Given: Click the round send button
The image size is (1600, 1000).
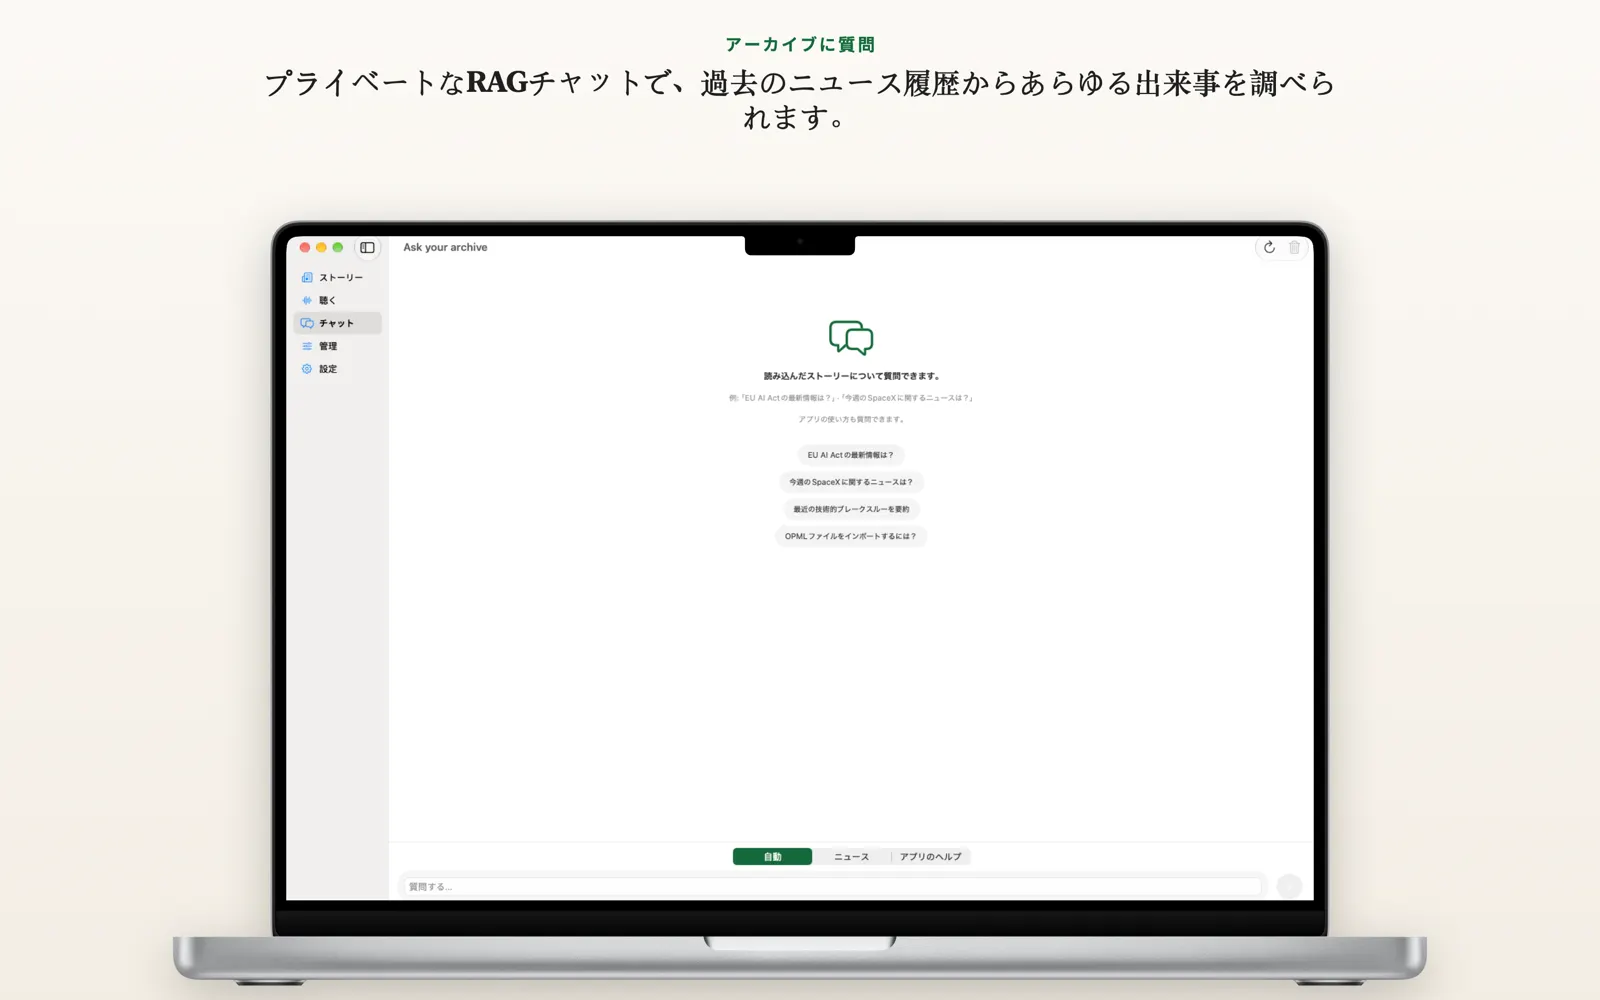Looking at the screenshot, I should click(x=1289, y=886).
